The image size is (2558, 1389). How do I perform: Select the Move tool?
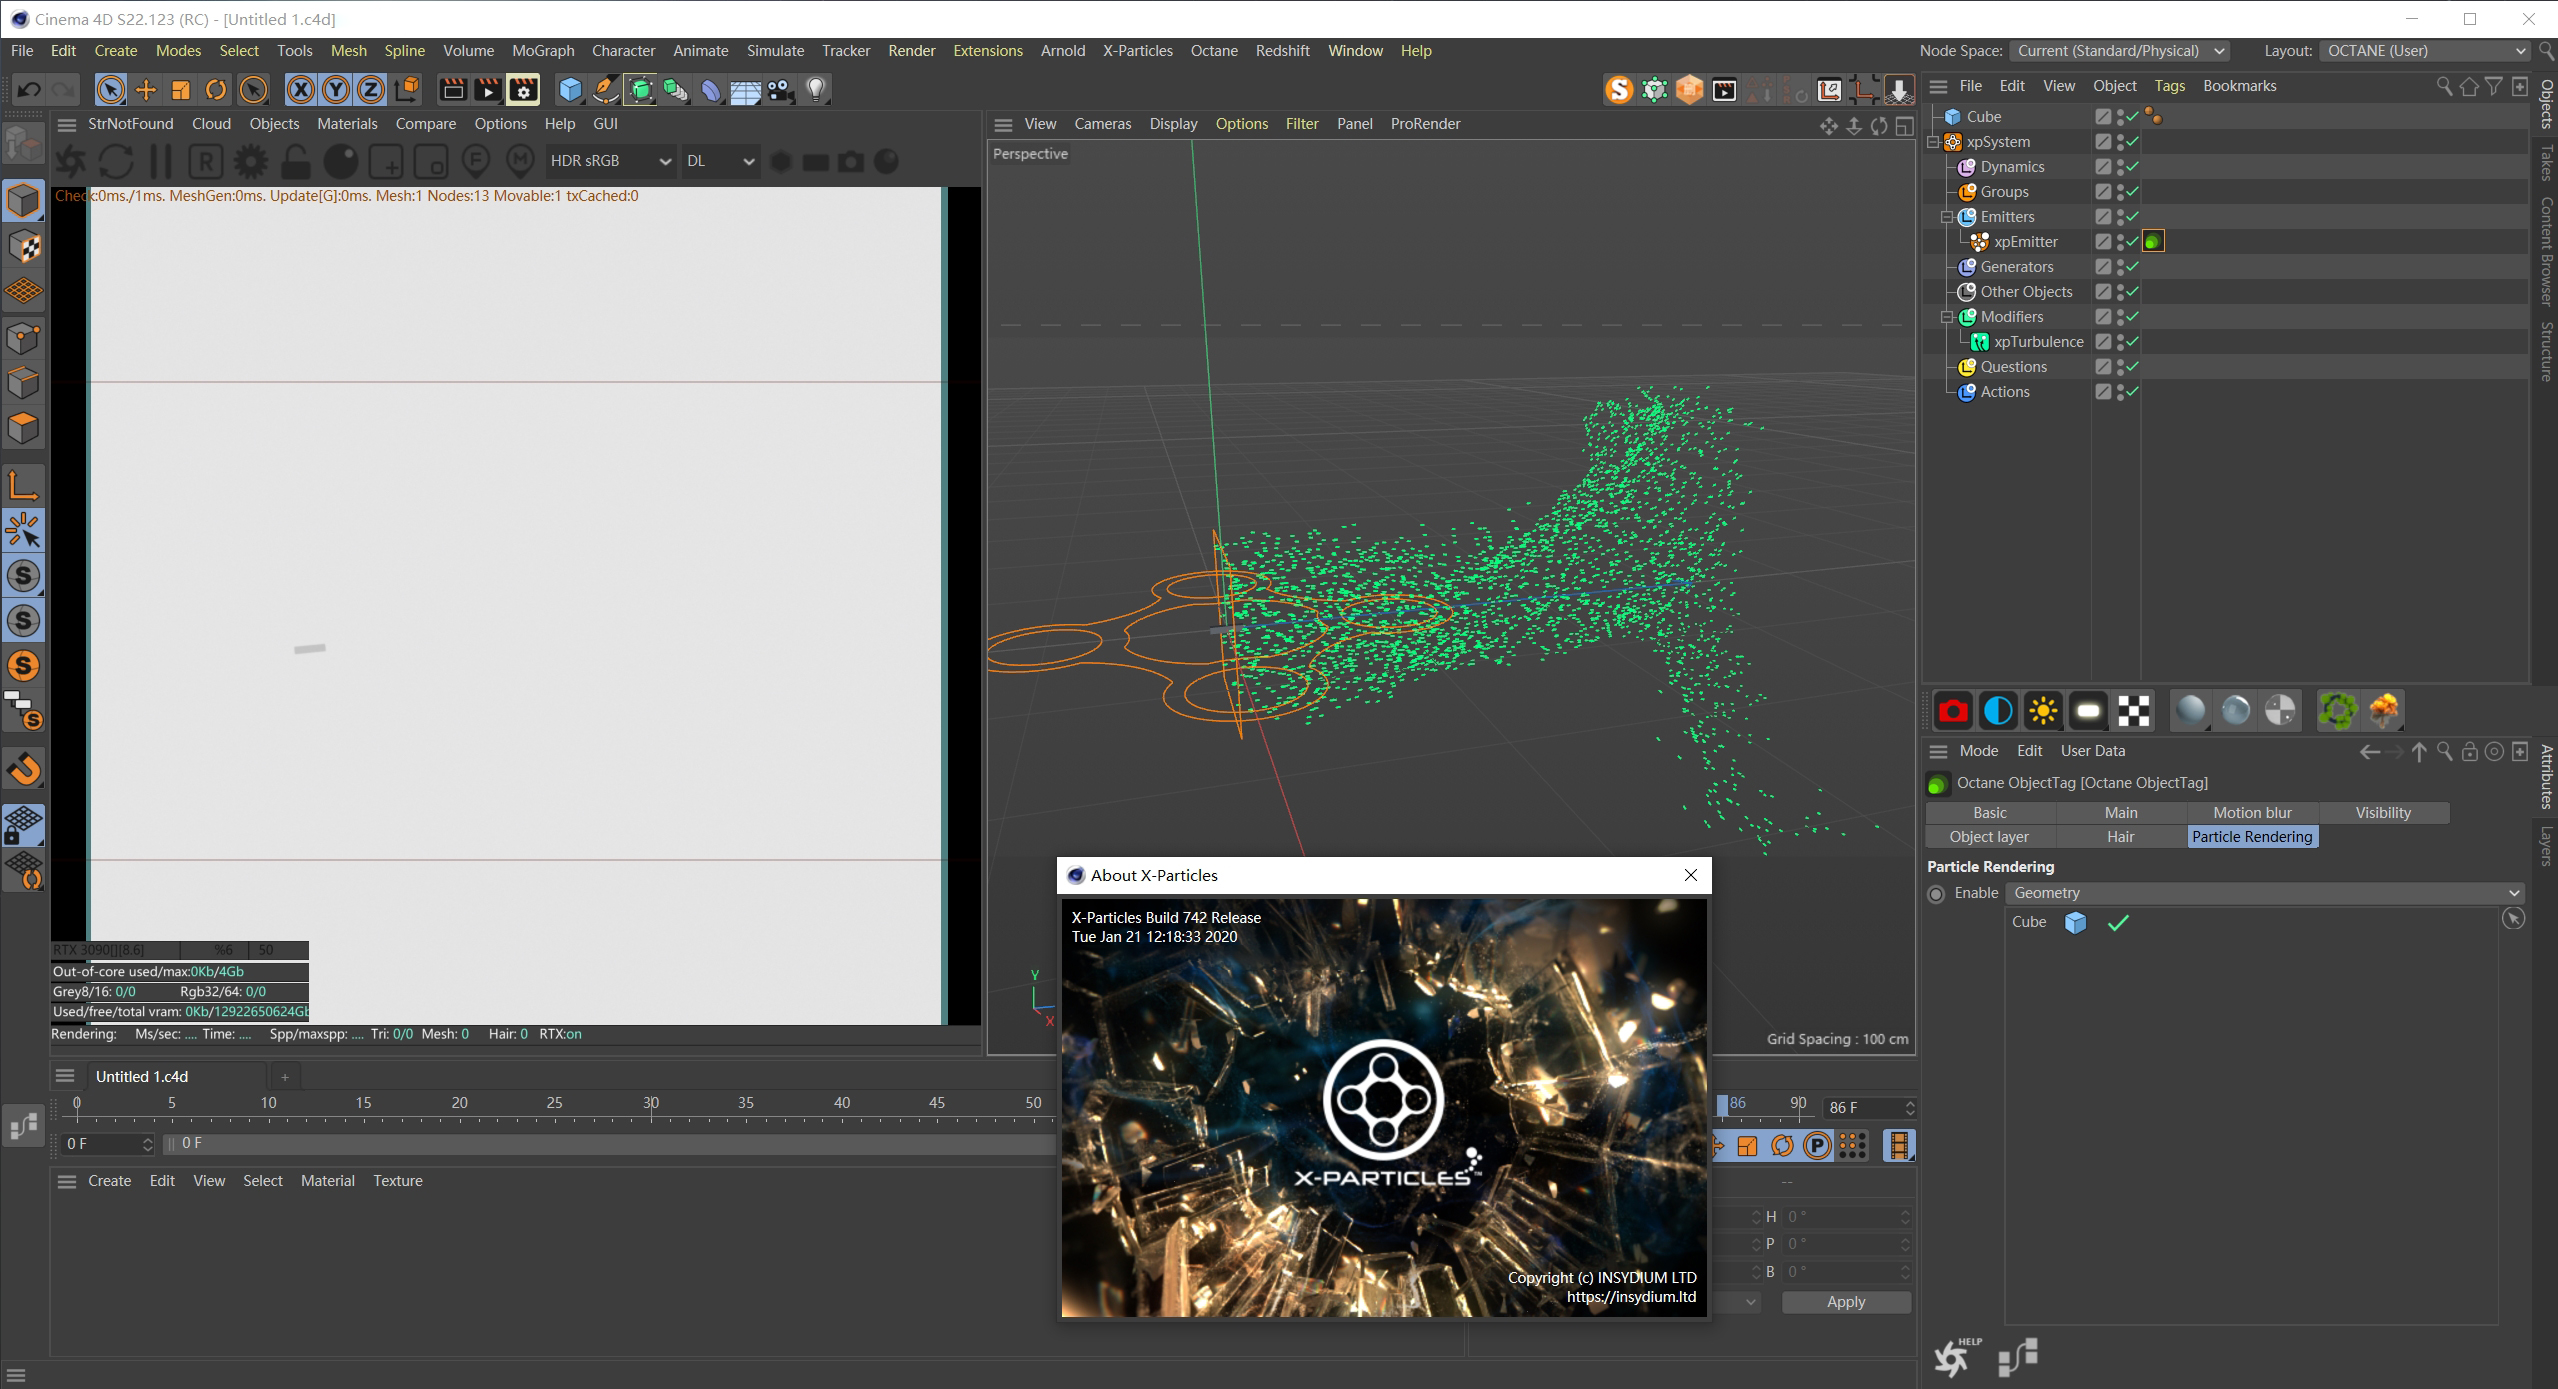[x=146, y=90]
